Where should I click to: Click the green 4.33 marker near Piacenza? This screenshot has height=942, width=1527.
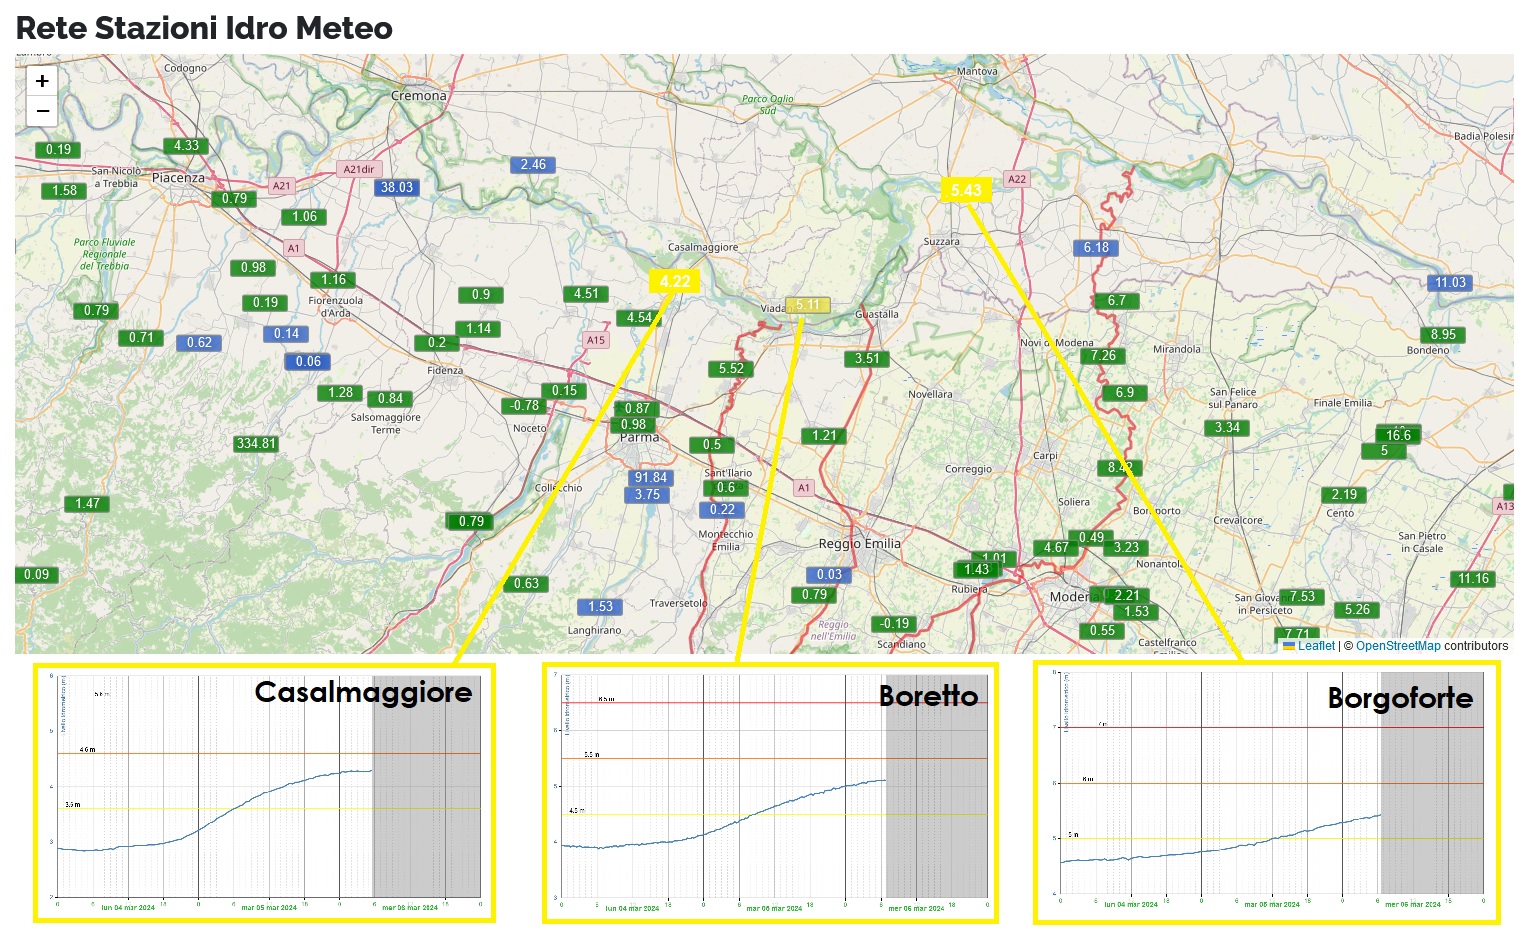point(186,146)
